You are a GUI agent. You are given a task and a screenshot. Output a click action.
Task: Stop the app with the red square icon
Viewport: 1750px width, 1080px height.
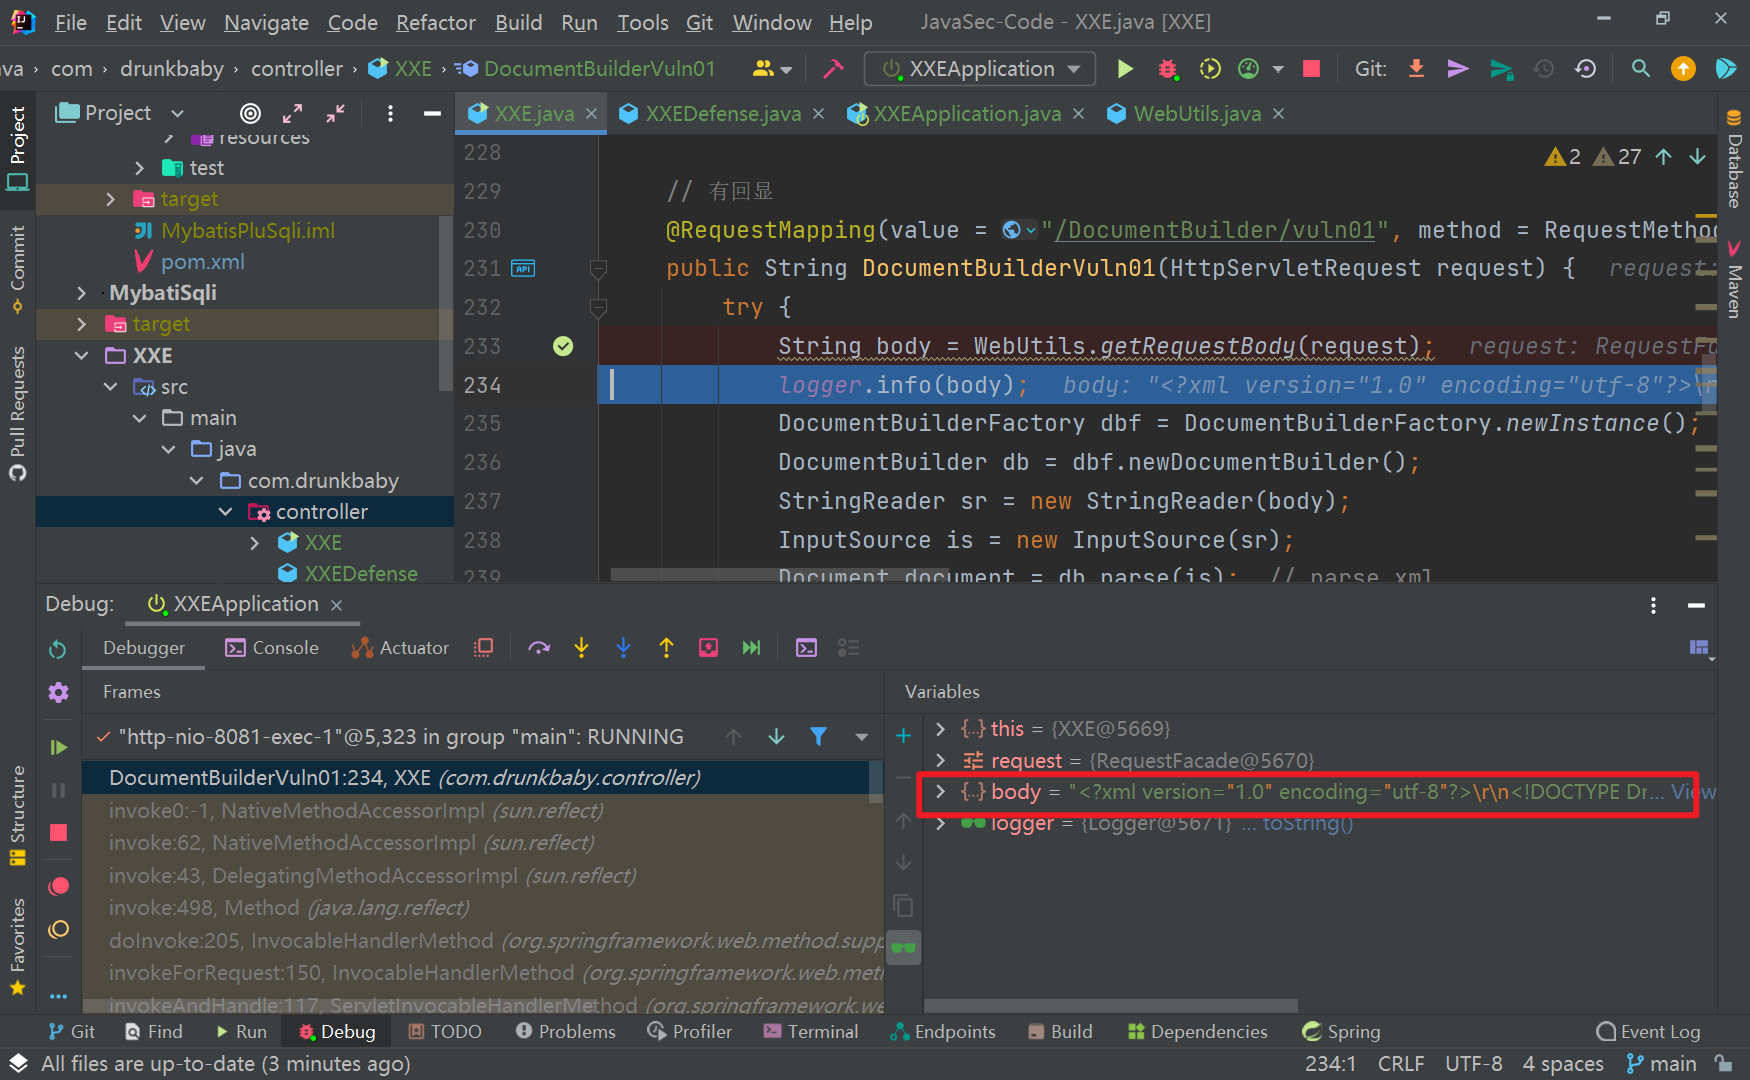1310,68
